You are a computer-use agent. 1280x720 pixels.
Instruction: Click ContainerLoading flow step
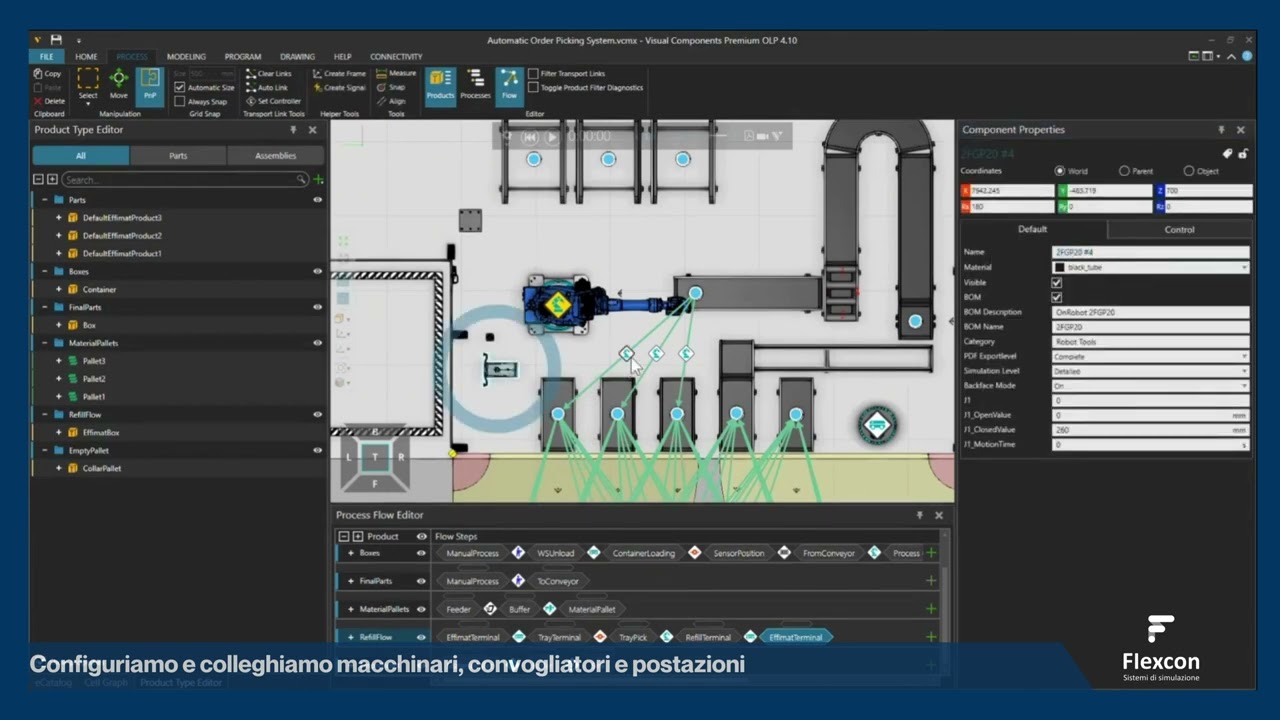[644, 553]
